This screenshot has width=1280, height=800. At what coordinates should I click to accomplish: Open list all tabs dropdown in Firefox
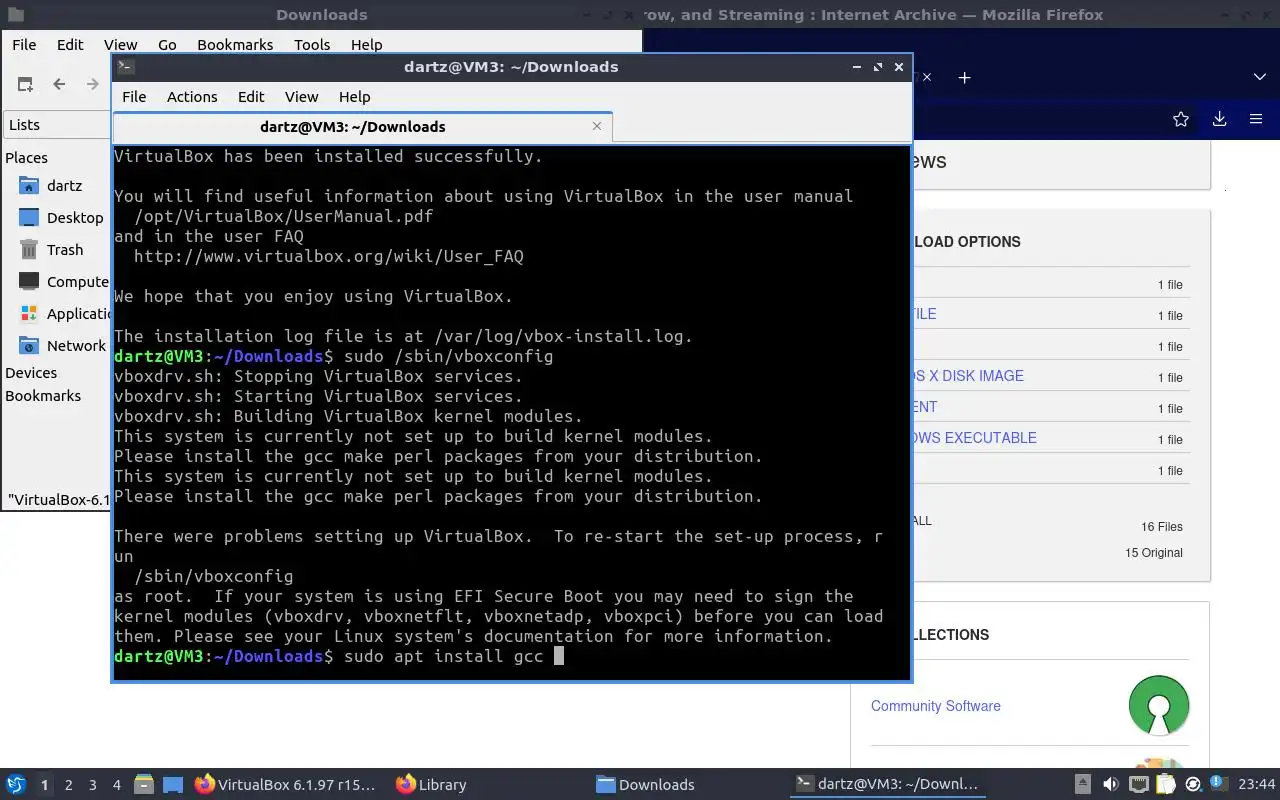tap(1260, 77)
